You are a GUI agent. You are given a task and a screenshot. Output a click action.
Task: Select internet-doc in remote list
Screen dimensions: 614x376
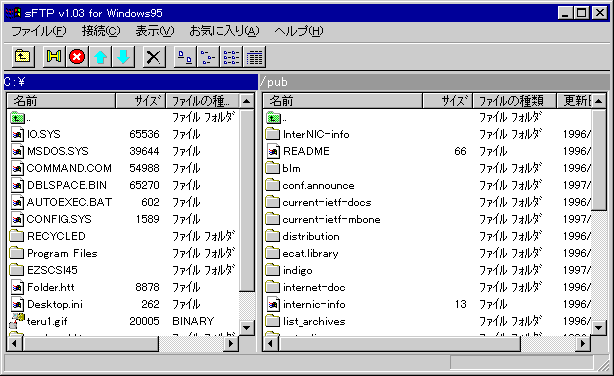tap(314, 287)
